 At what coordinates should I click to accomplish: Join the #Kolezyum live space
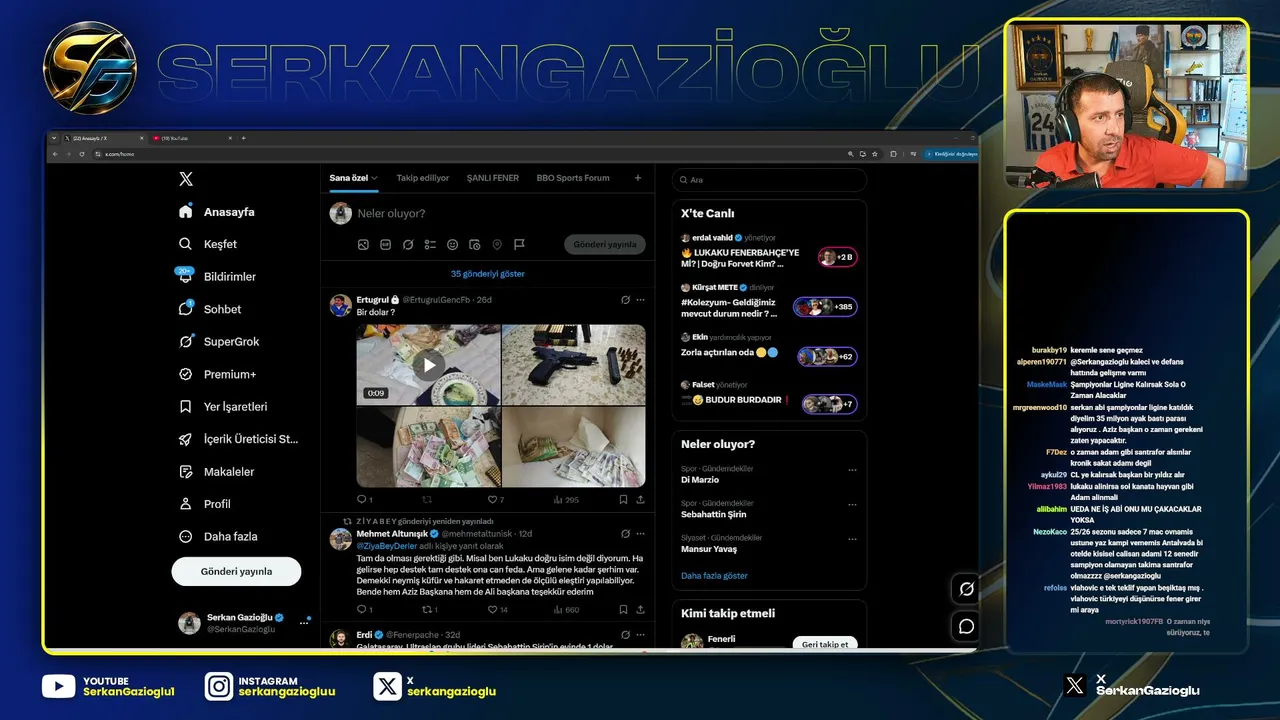[825, 307]
